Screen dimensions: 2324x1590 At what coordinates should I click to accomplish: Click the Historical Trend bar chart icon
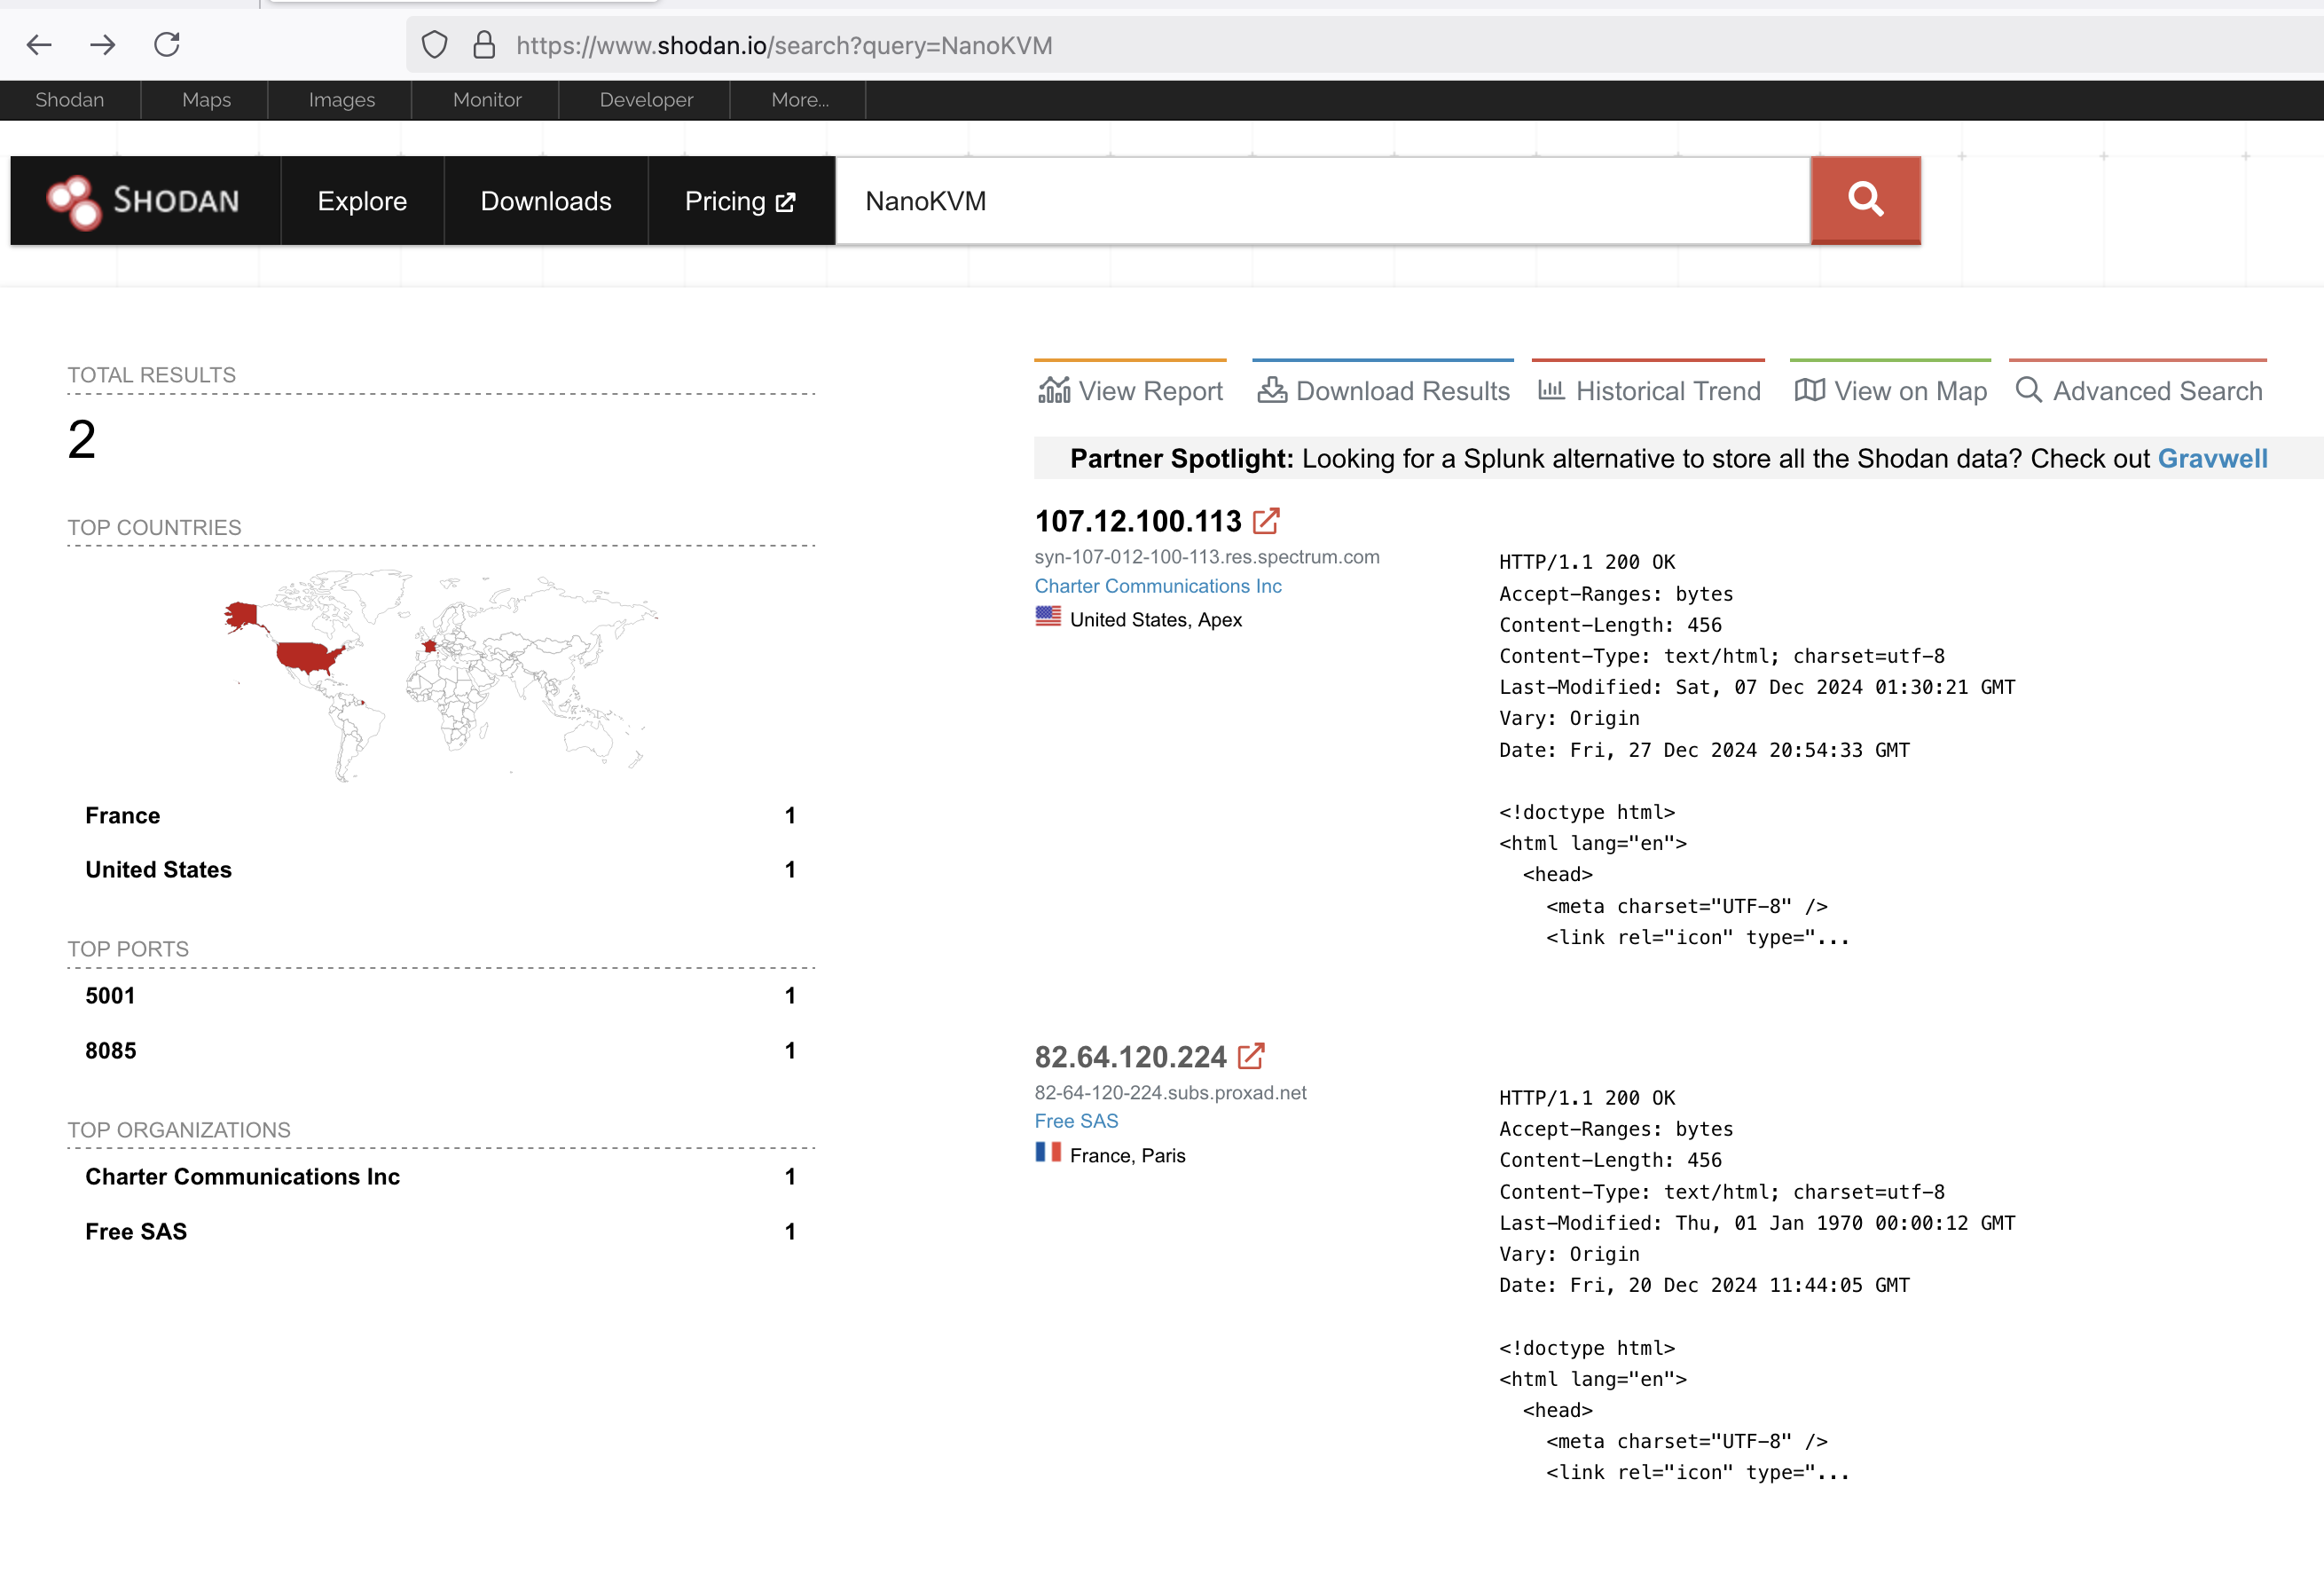pos(1551,390)
